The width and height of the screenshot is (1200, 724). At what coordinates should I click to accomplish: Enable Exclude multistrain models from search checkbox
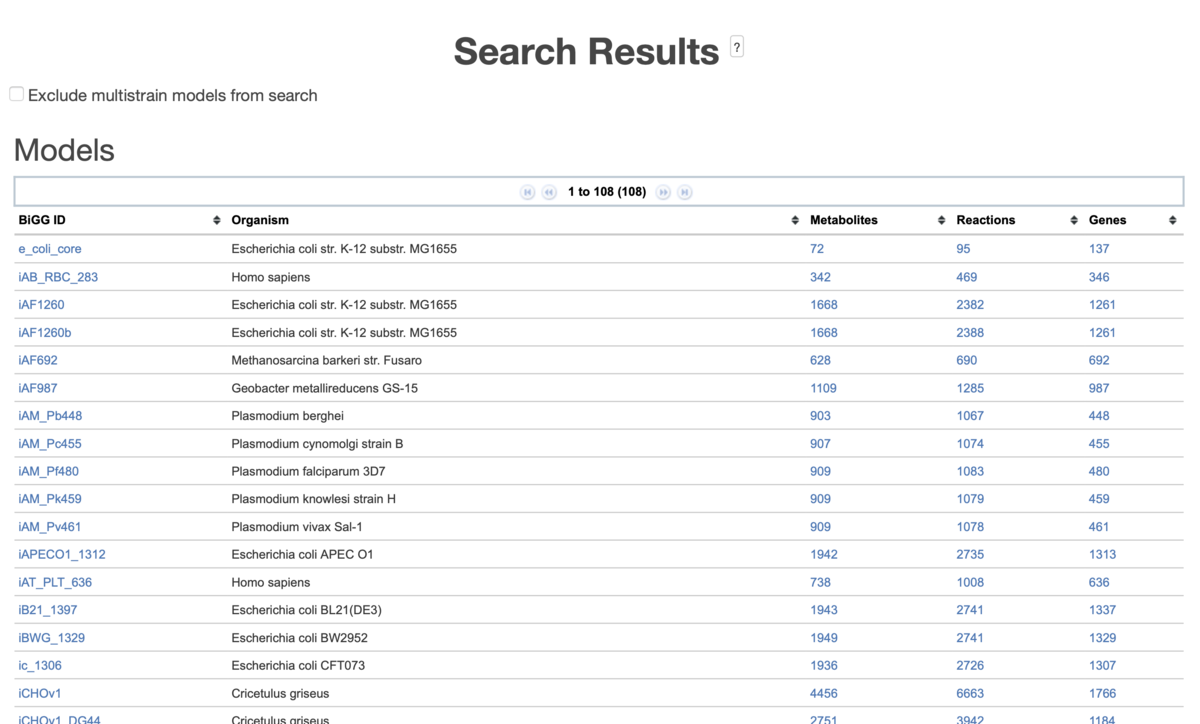coord(17,94)
